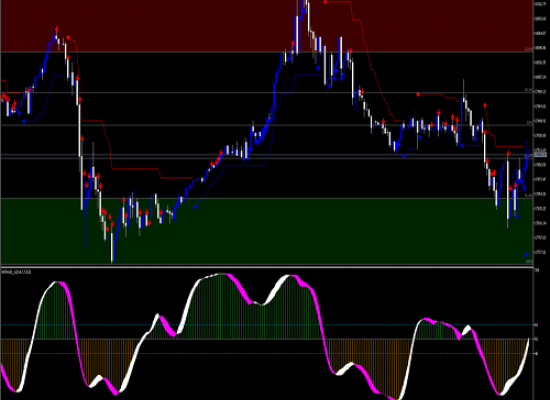550x400 pixels.
Task: Select the lowest candlestick in the green zone
Action: (112, 246)
